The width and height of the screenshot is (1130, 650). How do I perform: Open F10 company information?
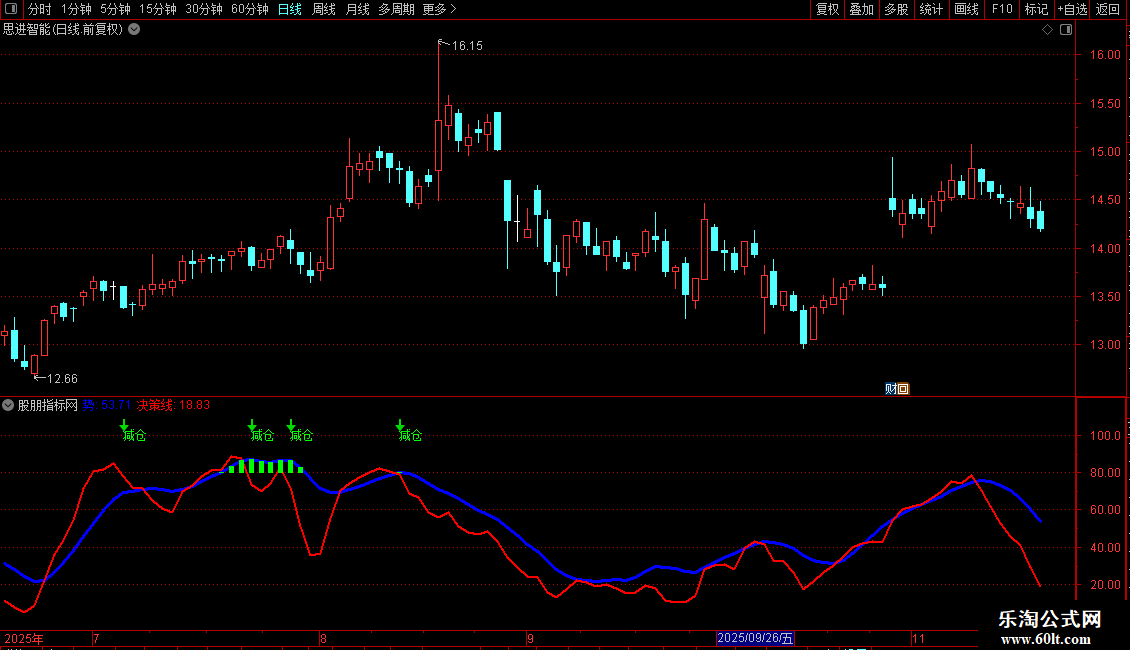click(1002, 9)
